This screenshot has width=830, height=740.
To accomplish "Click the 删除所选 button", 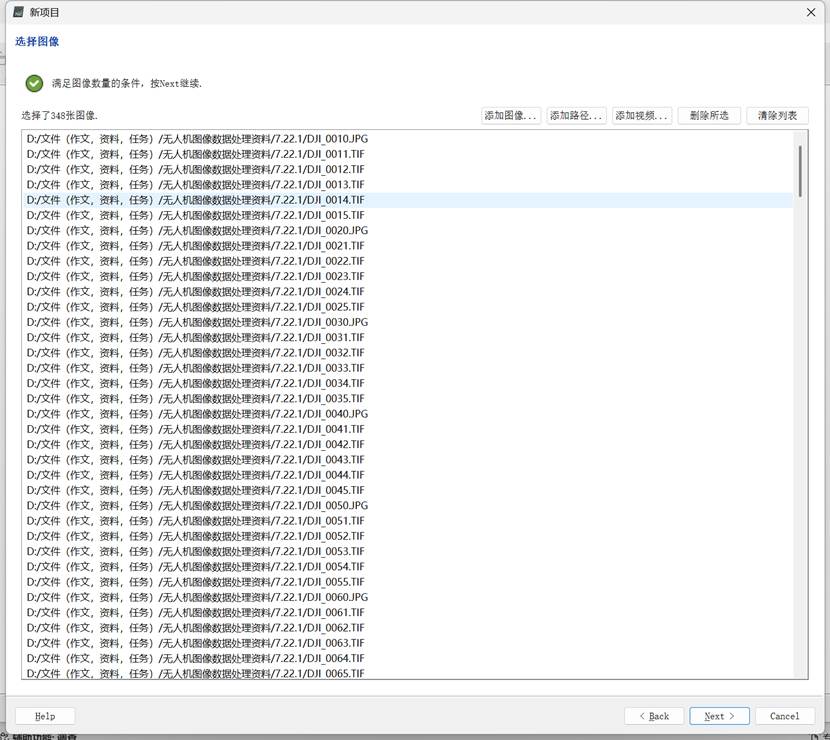I will pos(709,115).
